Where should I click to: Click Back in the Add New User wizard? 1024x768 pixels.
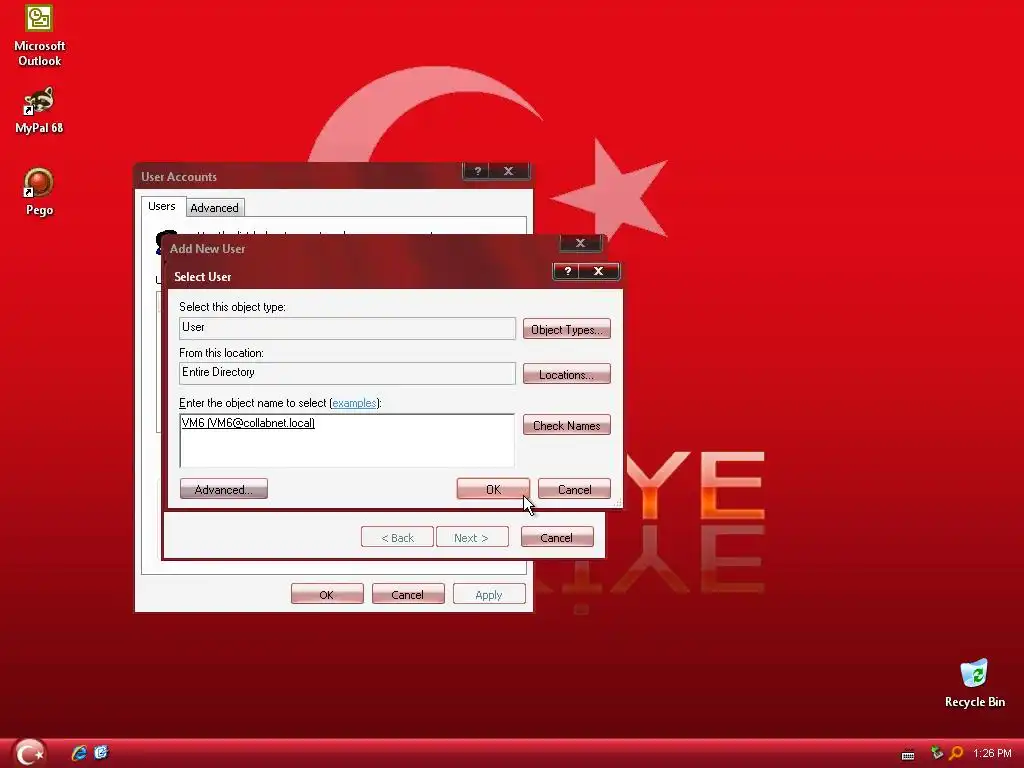click(x=397, y=537)
